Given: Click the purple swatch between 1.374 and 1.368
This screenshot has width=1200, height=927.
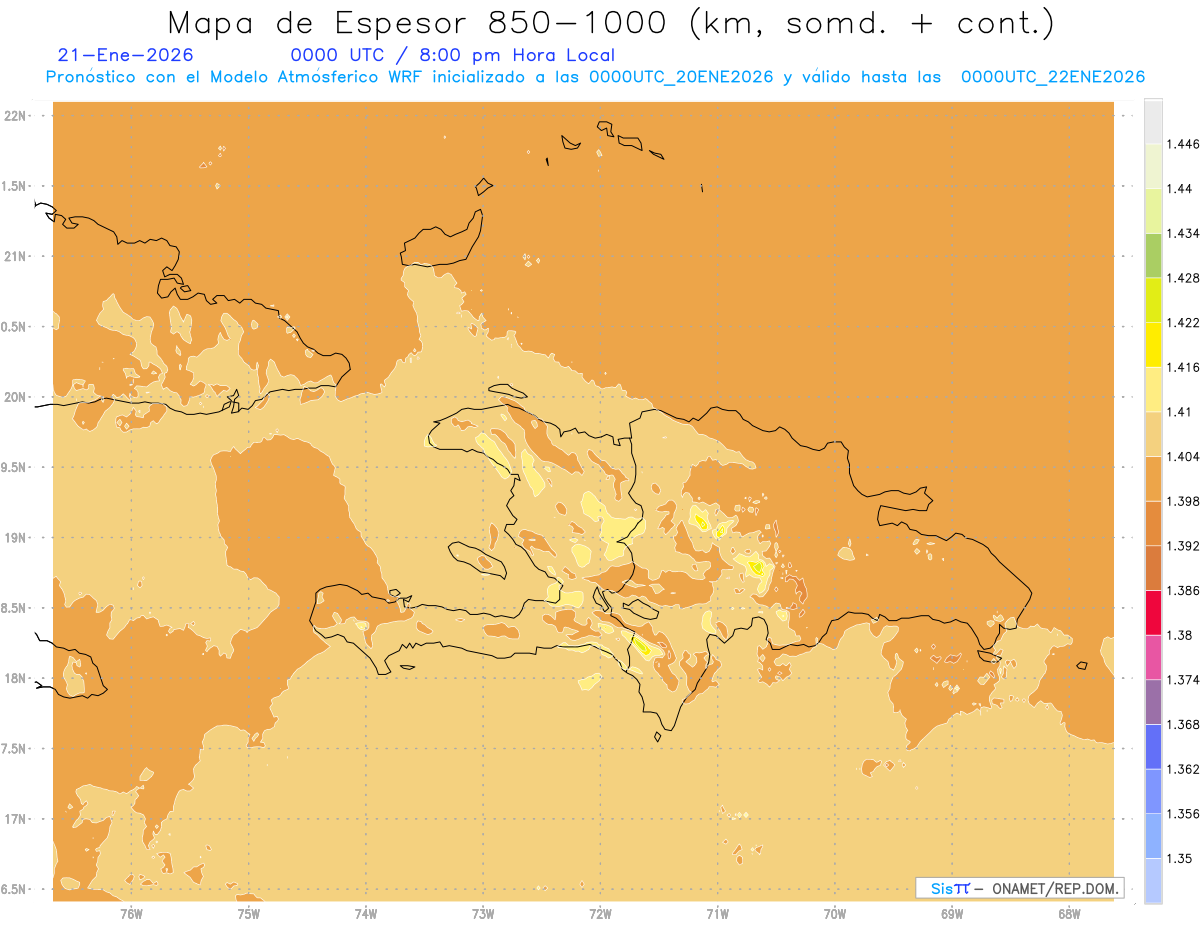Looking at the screenshot, I should 1153,701.
